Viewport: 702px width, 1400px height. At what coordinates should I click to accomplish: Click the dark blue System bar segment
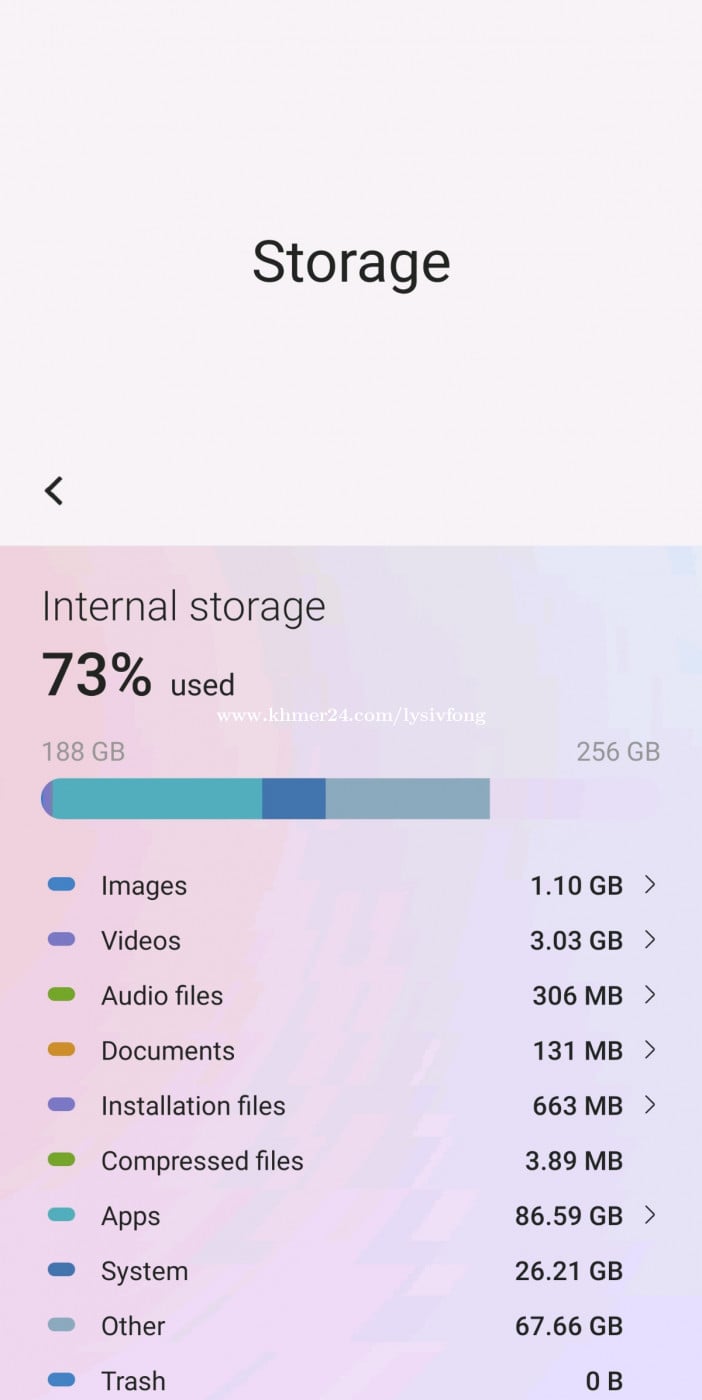tap(294, 799)
